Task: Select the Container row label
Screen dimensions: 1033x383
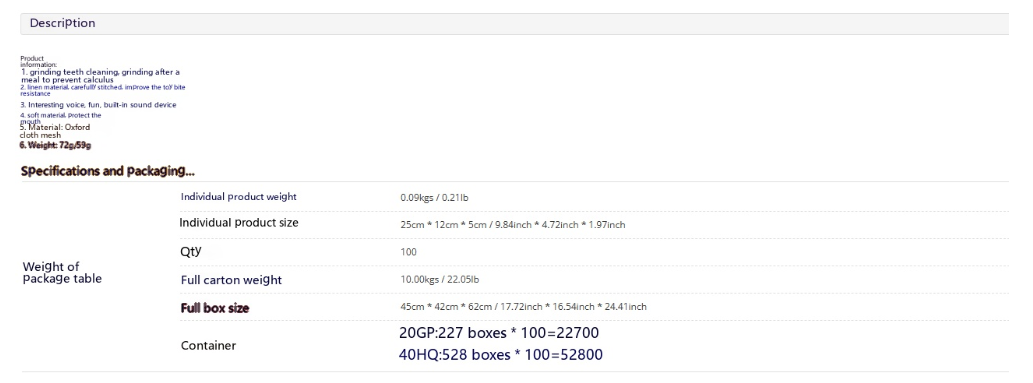Action: coord(208,345)
